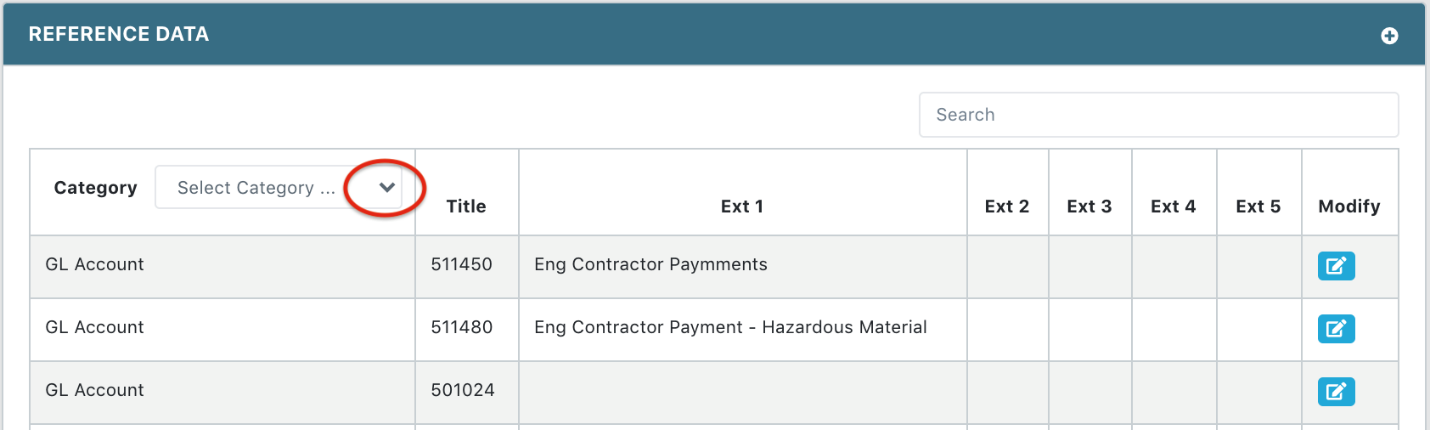This screenshot has height=430, width=1430.
Task: Edit the 511480 Hazardous Material row
Action: [1336, 329]
